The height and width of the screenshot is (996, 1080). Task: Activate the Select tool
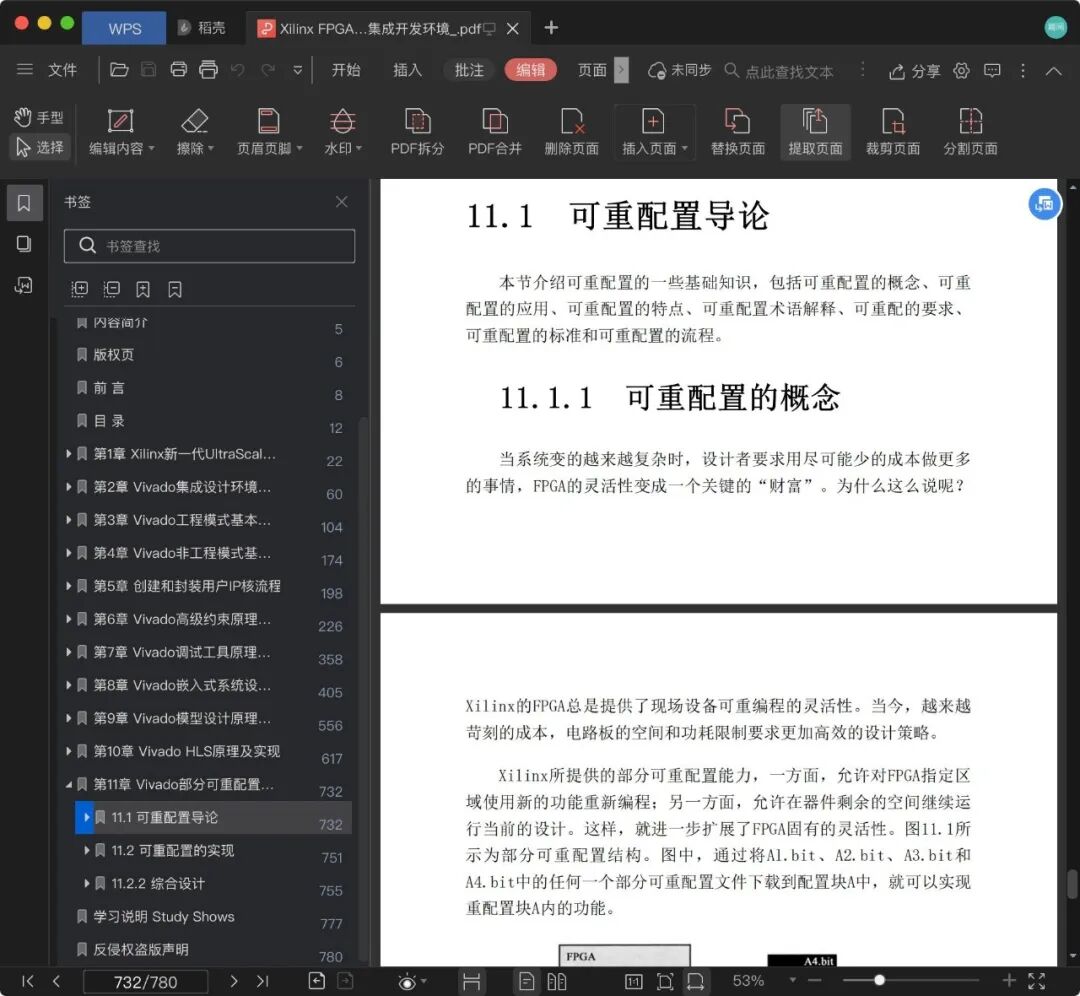click(40, 147)
